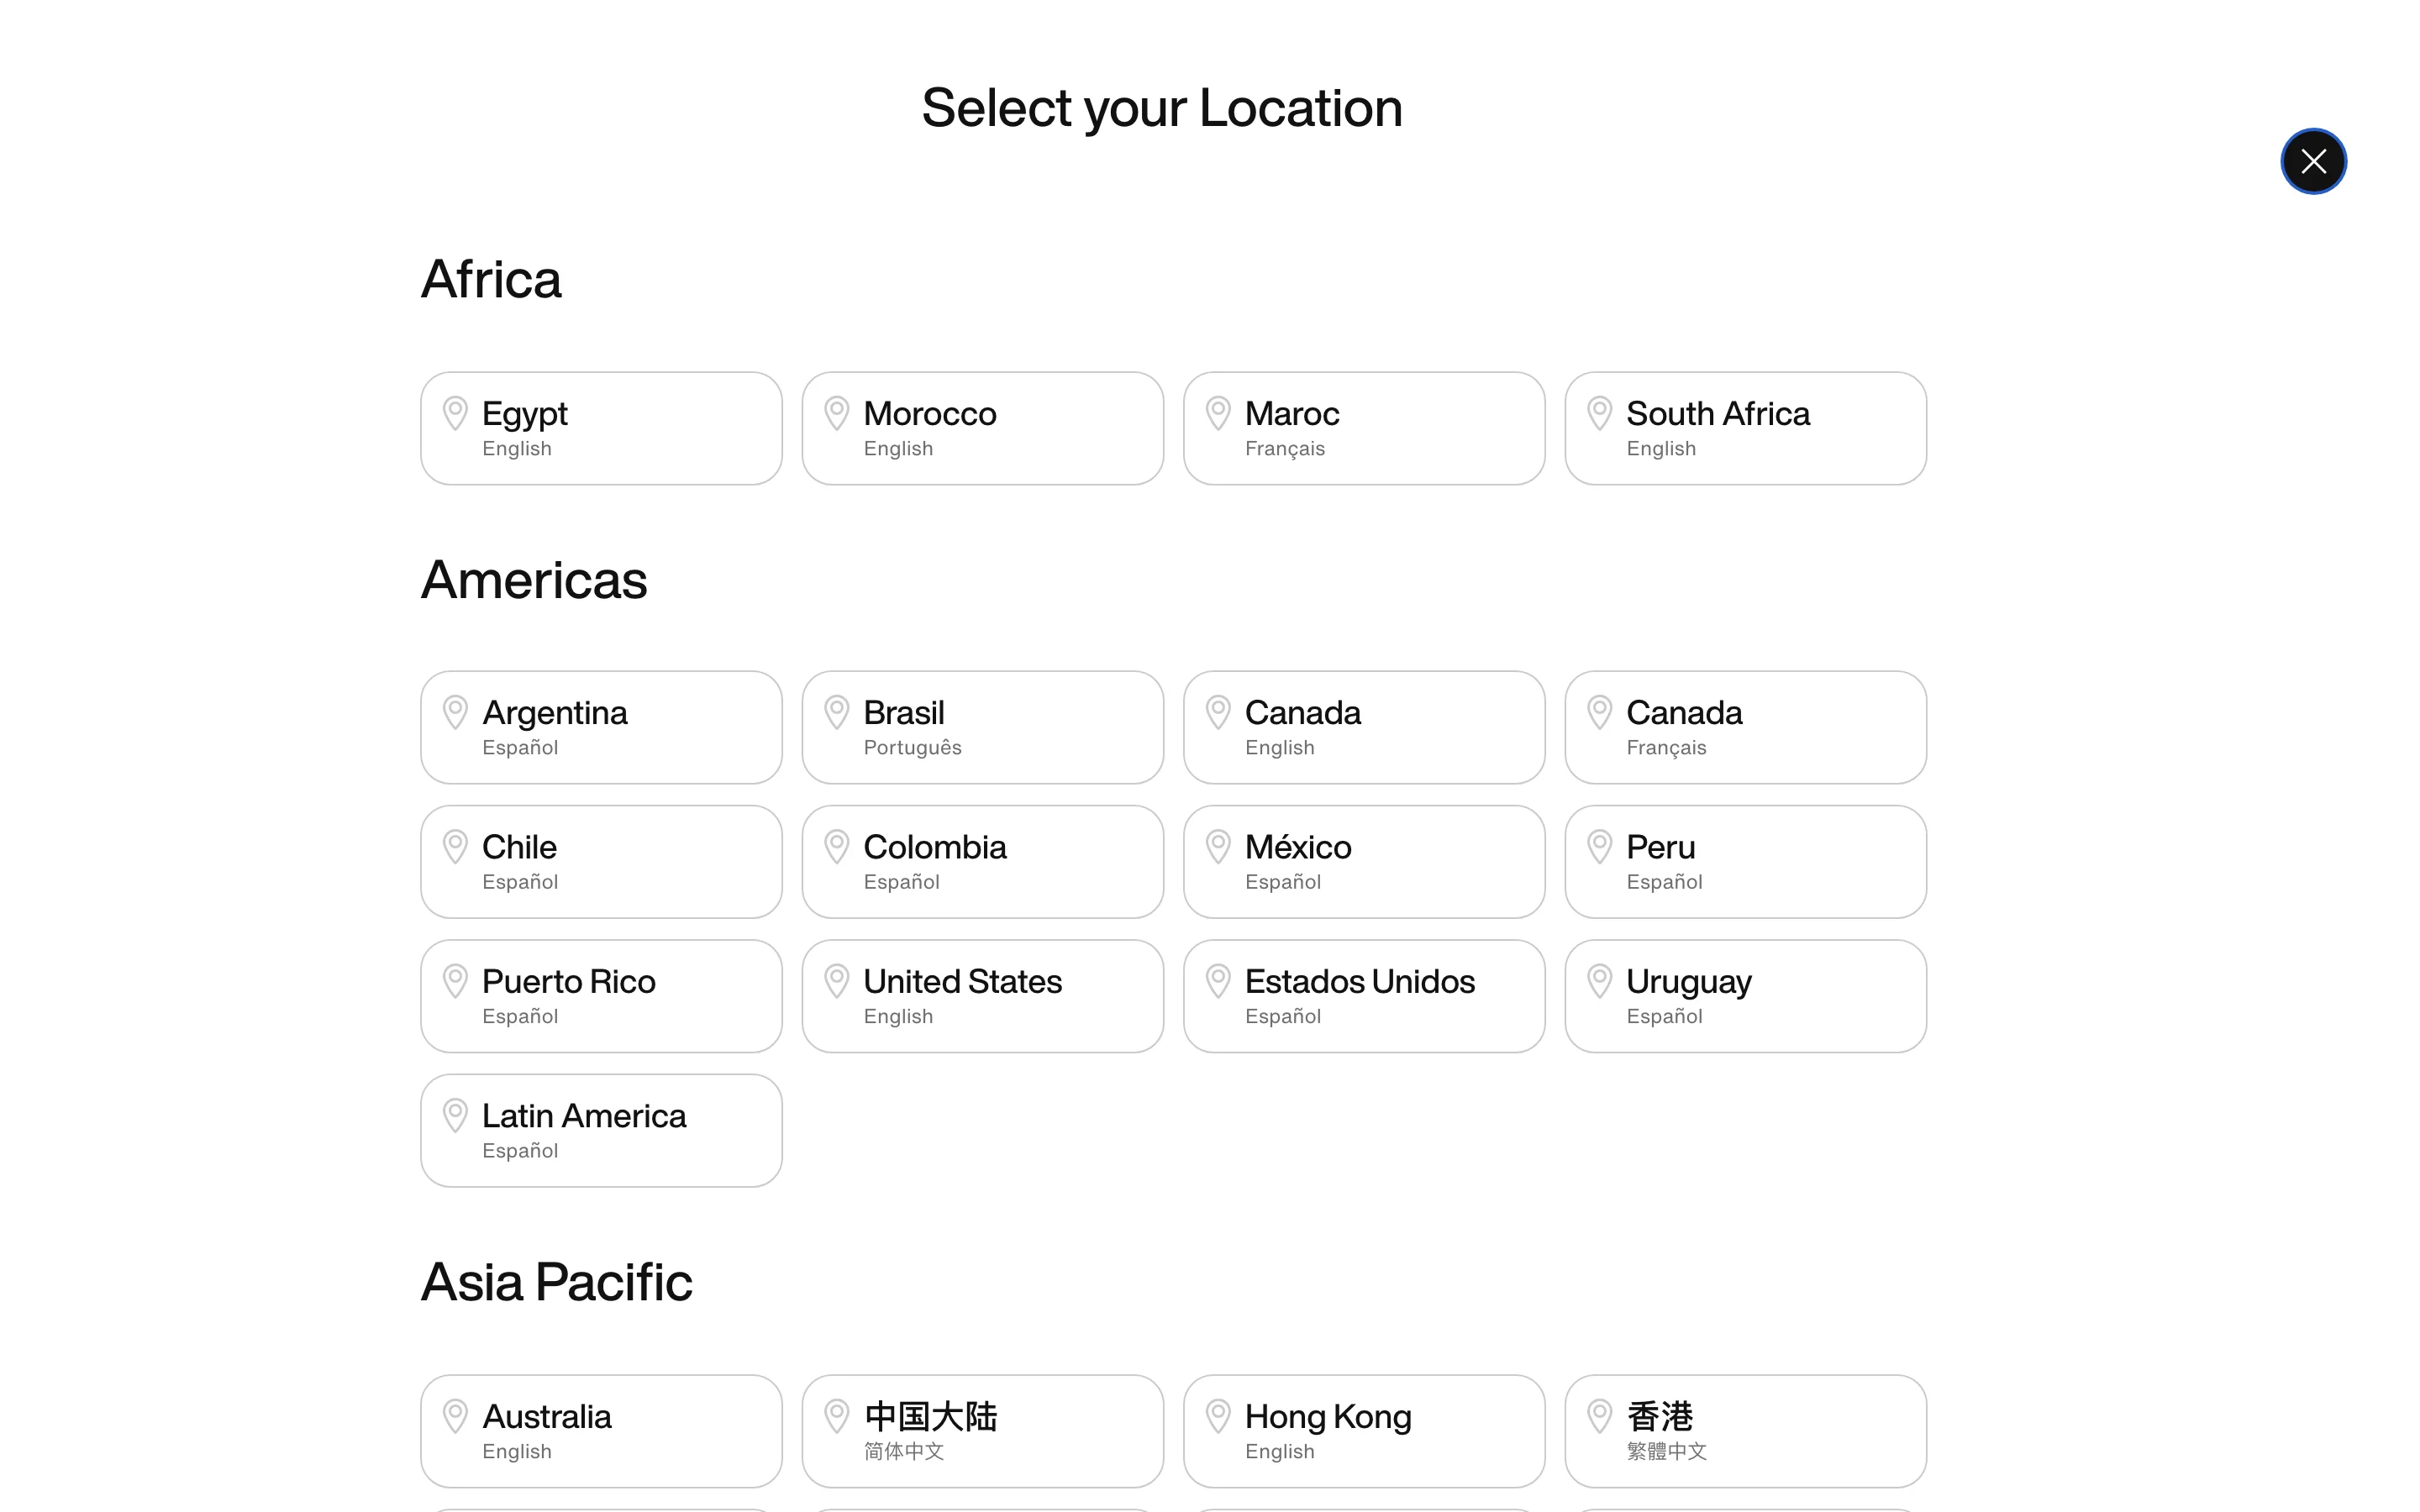The height and width of the screenshot is (1512, 2420).
Task: Click the pin icon next to Uruguay
Action: pos(1599,980)
